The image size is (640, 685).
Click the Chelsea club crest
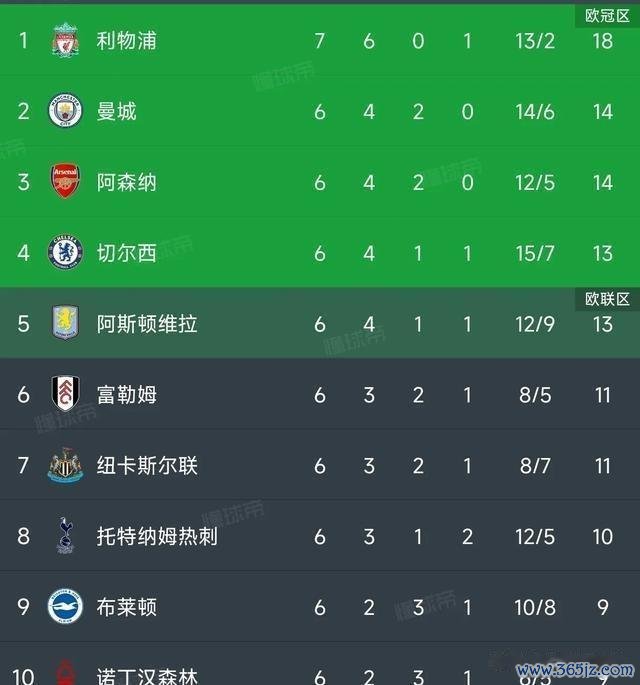click(x=65, y=252)
